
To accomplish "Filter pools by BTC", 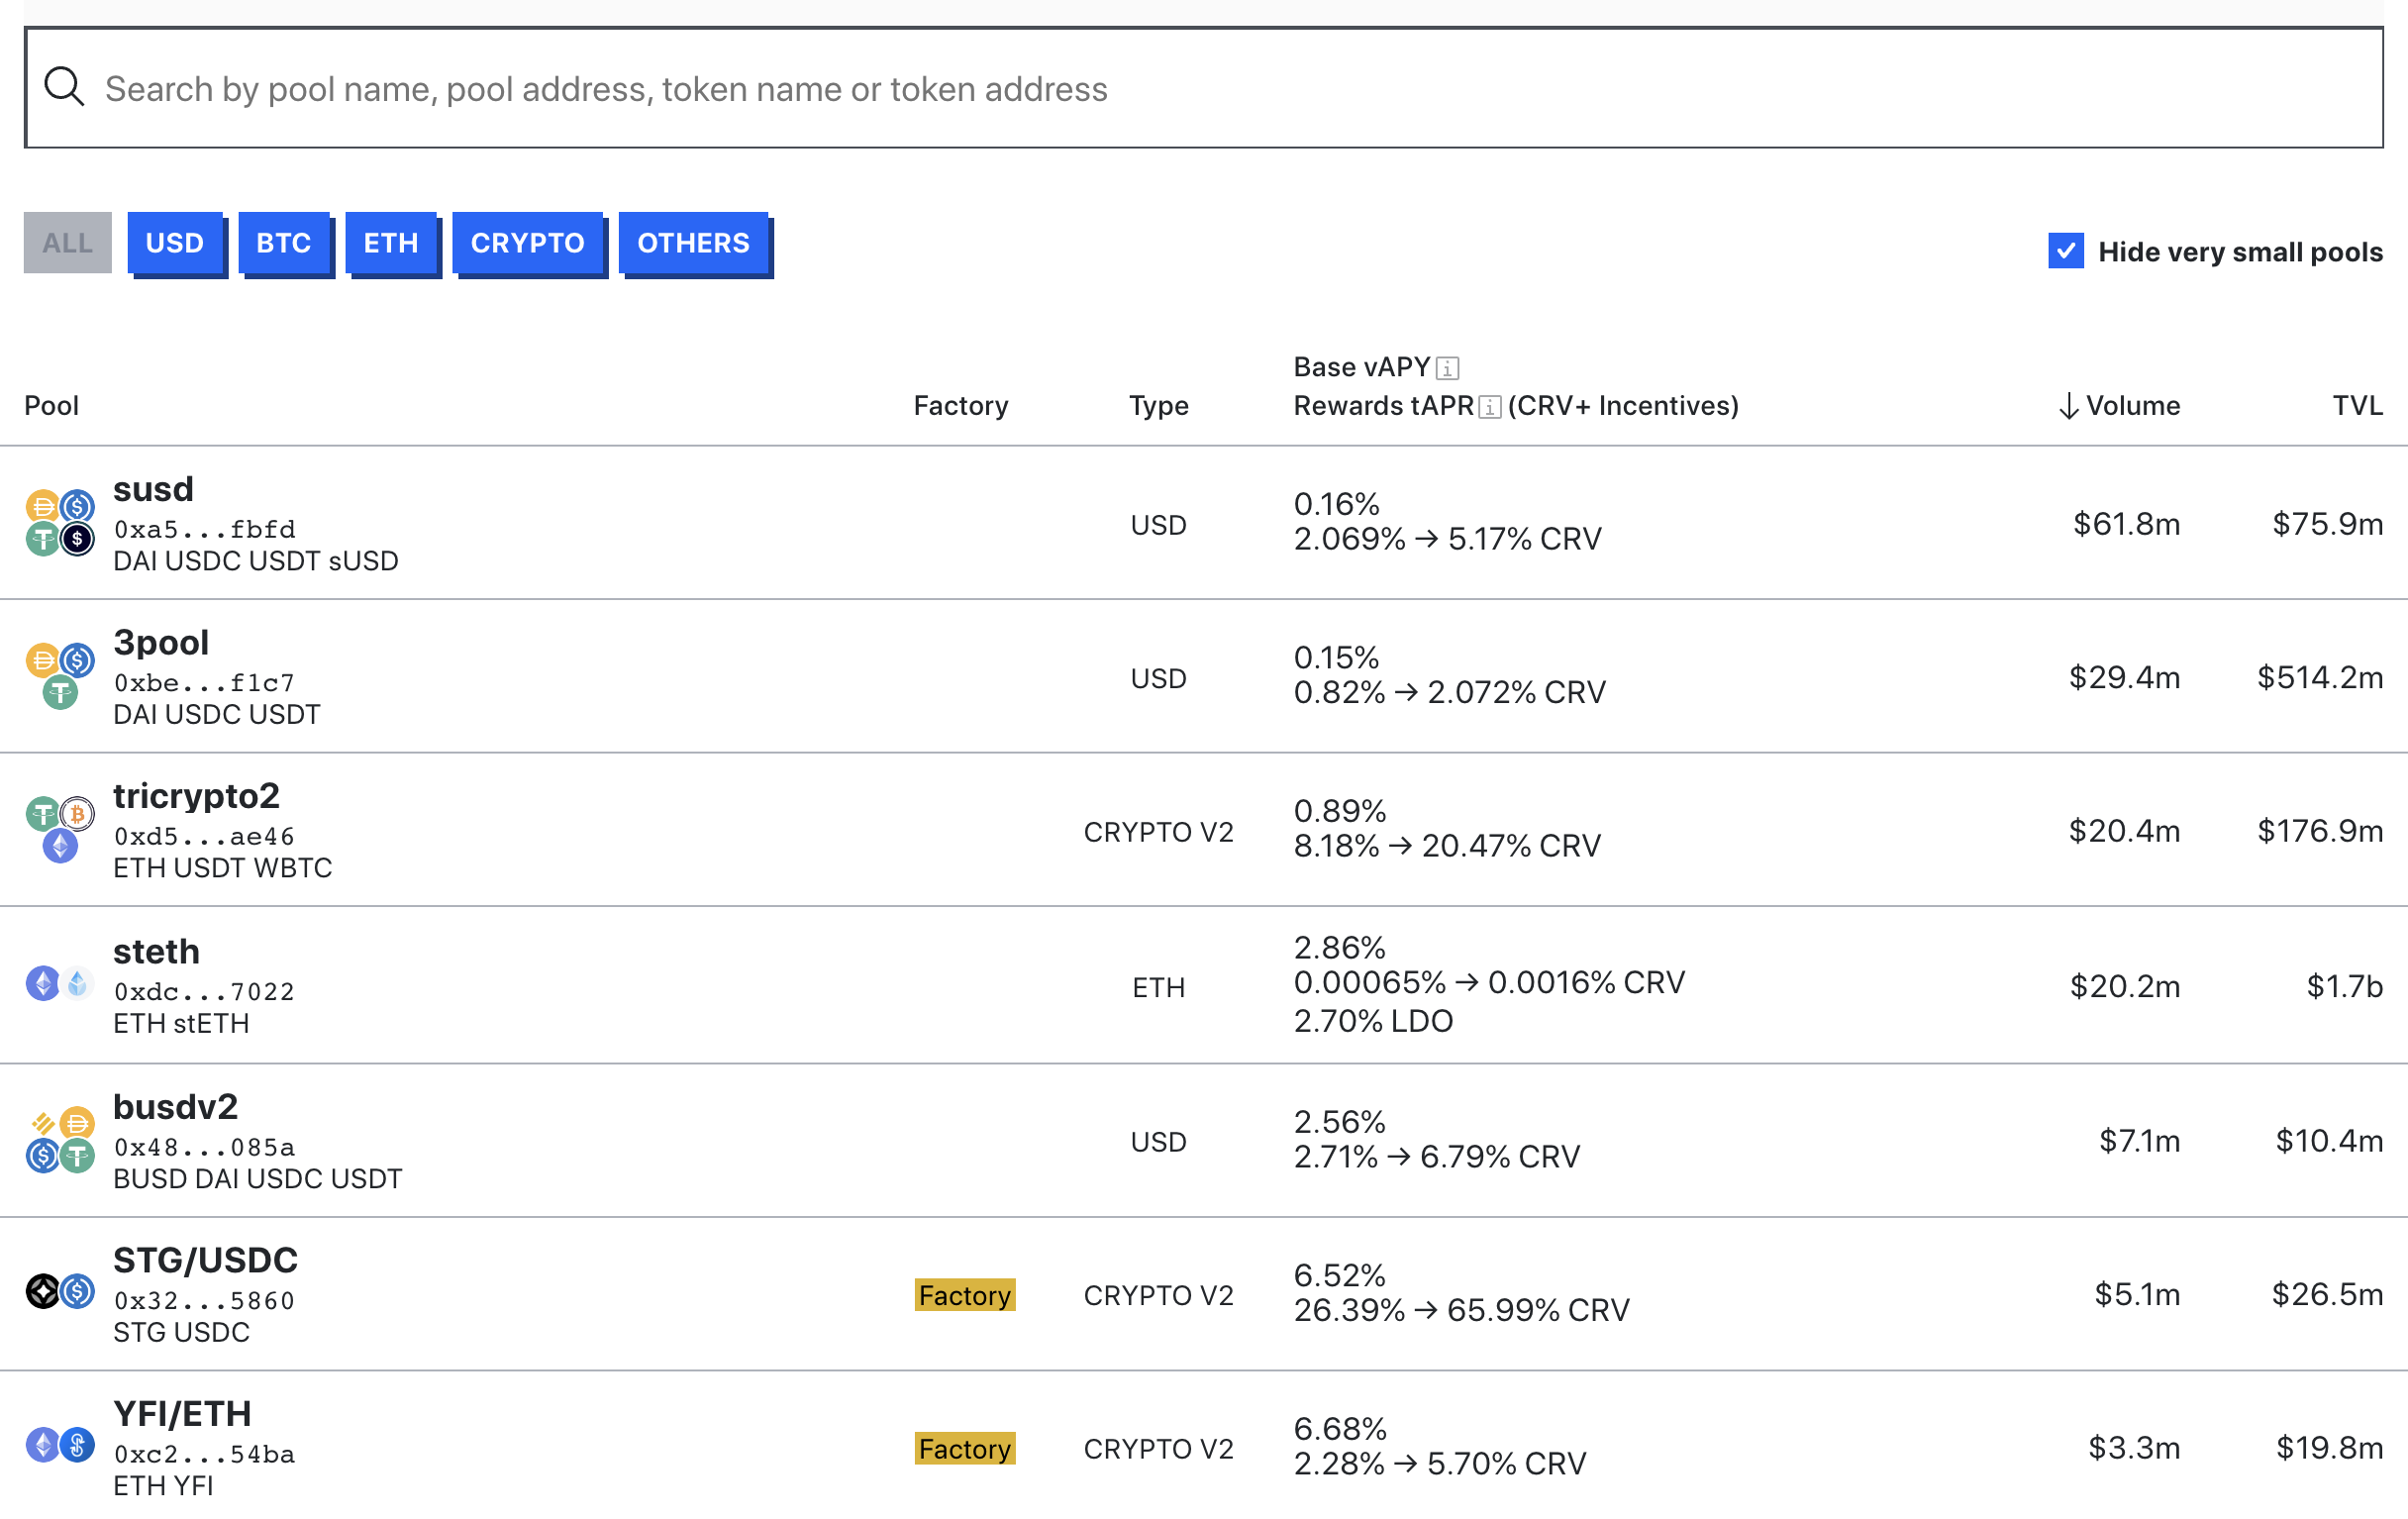I will 283,243.
